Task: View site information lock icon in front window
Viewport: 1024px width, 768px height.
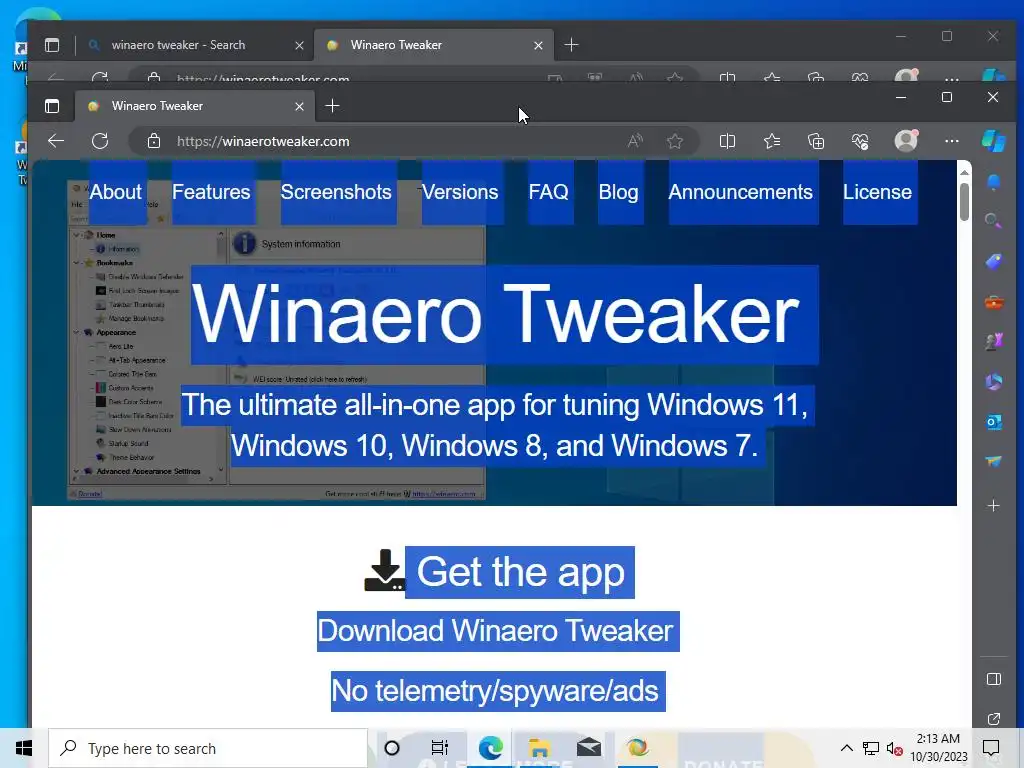Action: (x=153, y=141)
